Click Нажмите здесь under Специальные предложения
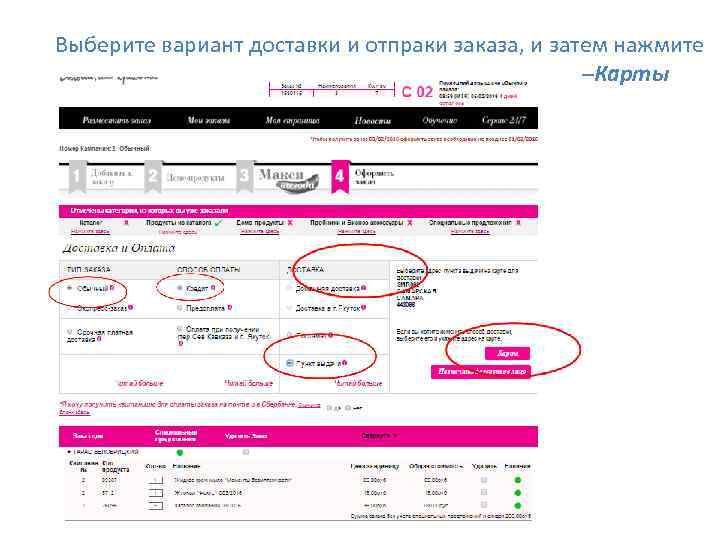This screenshot has height=540, width=720. 470,231
